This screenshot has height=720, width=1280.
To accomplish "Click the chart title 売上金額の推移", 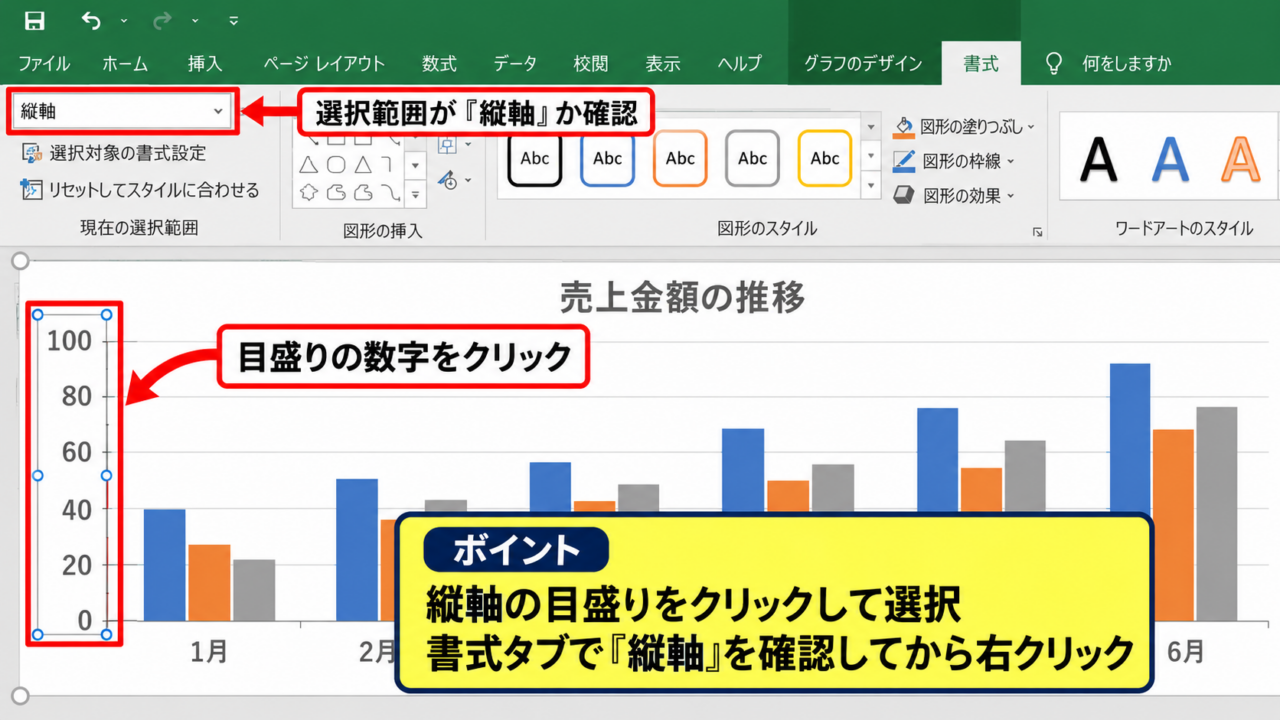I will click(683, 297).
